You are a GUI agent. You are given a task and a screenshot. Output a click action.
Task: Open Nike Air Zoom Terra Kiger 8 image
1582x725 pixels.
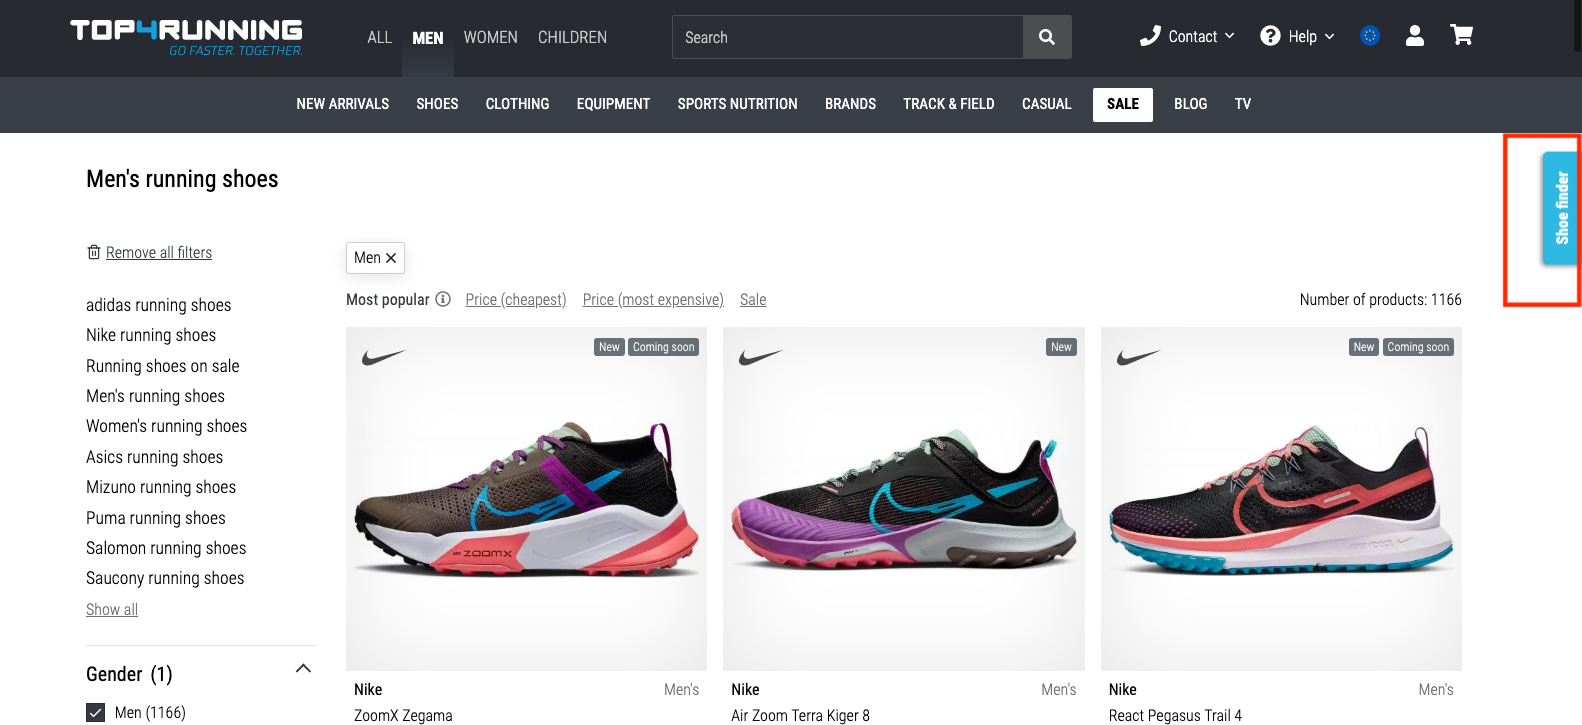pos(904,498)
